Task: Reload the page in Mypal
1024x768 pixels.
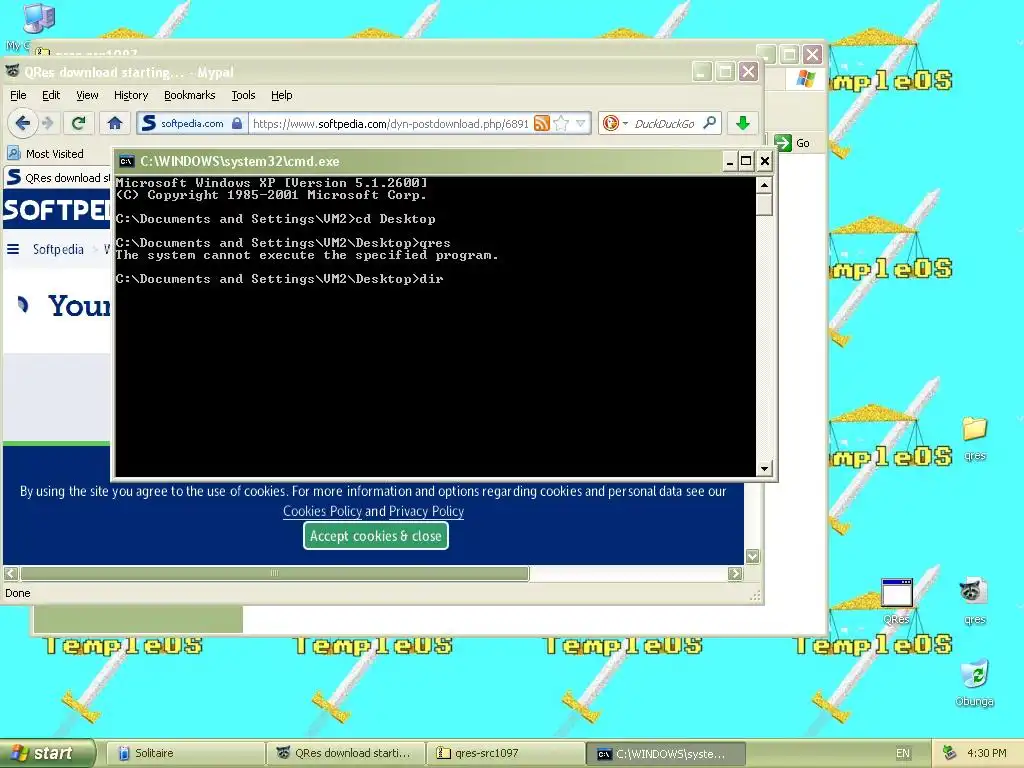Action: [78, 123]
